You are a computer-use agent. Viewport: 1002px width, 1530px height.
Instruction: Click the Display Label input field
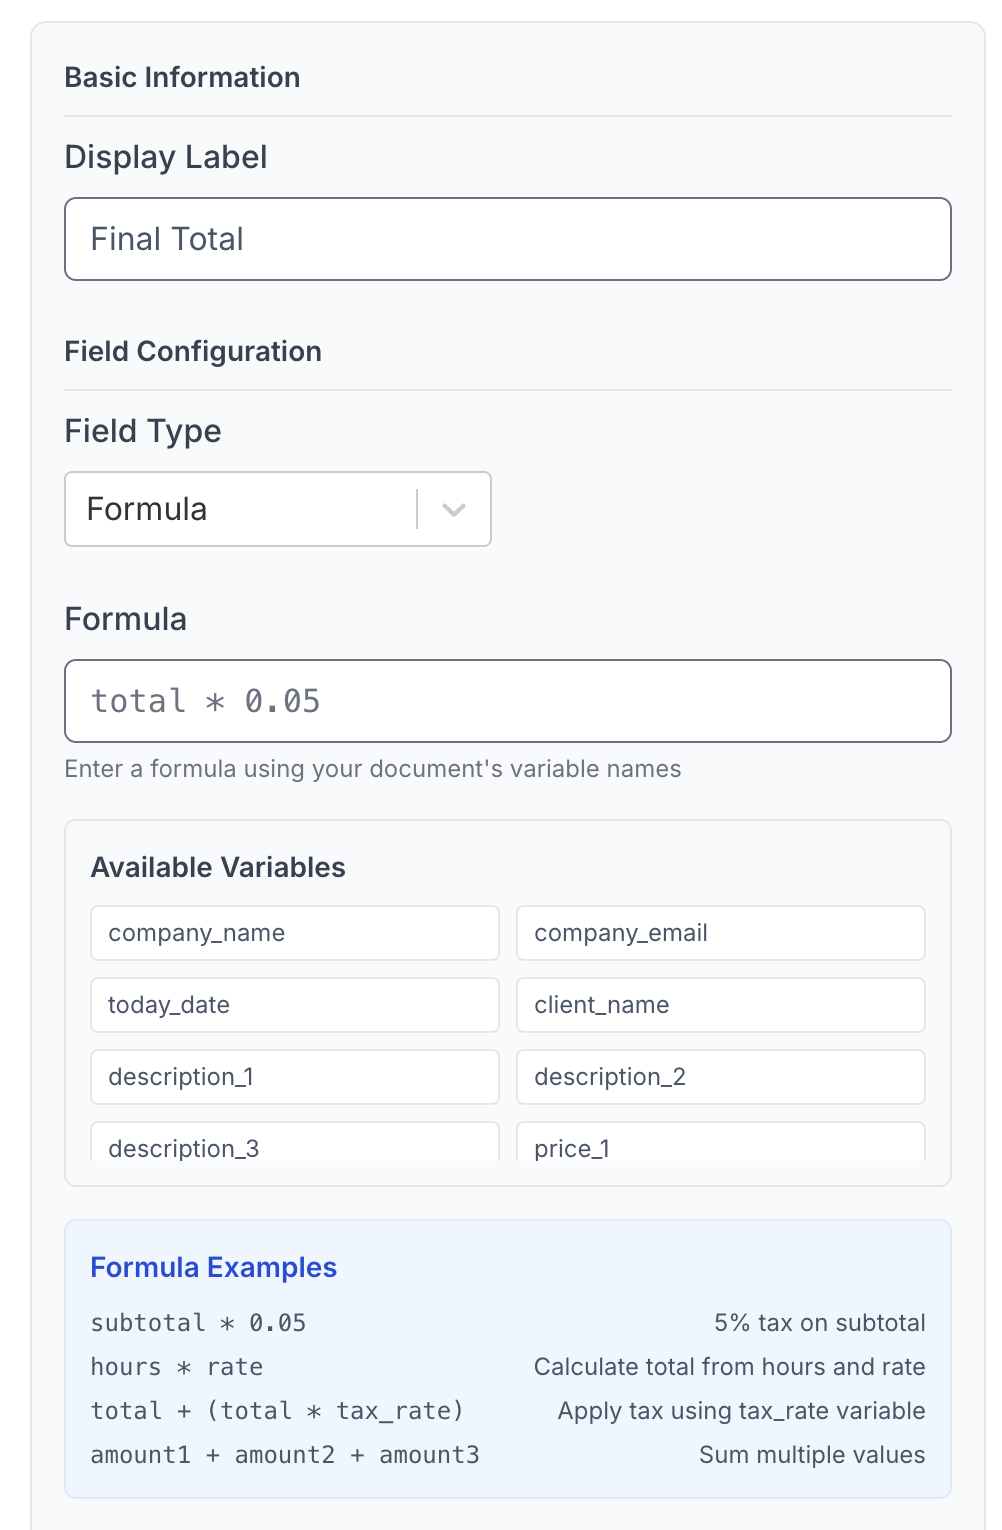click(x=508, y=239)
